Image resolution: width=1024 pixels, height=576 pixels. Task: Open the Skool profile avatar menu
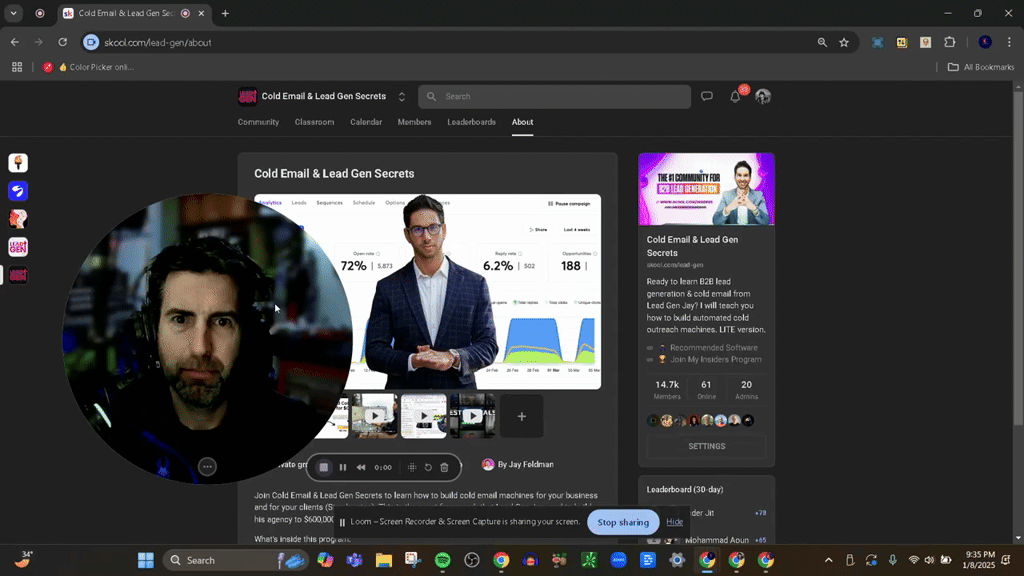[x=763, y=97]
